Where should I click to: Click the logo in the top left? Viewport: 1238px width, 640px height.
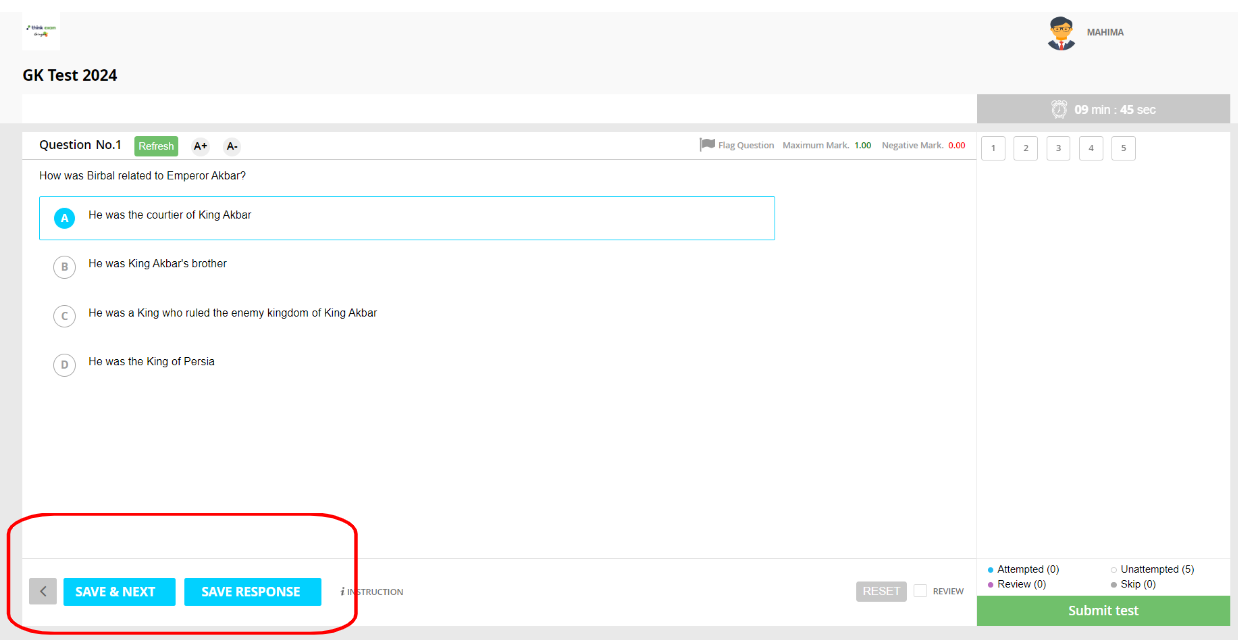coord(41,32)
